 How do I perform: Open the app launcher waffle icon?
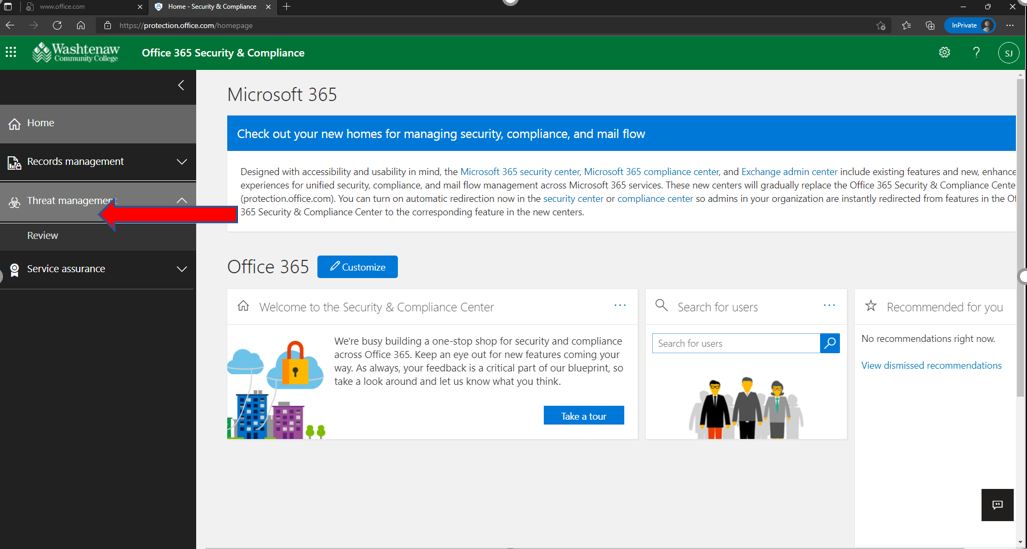click(x=11, y=52)
